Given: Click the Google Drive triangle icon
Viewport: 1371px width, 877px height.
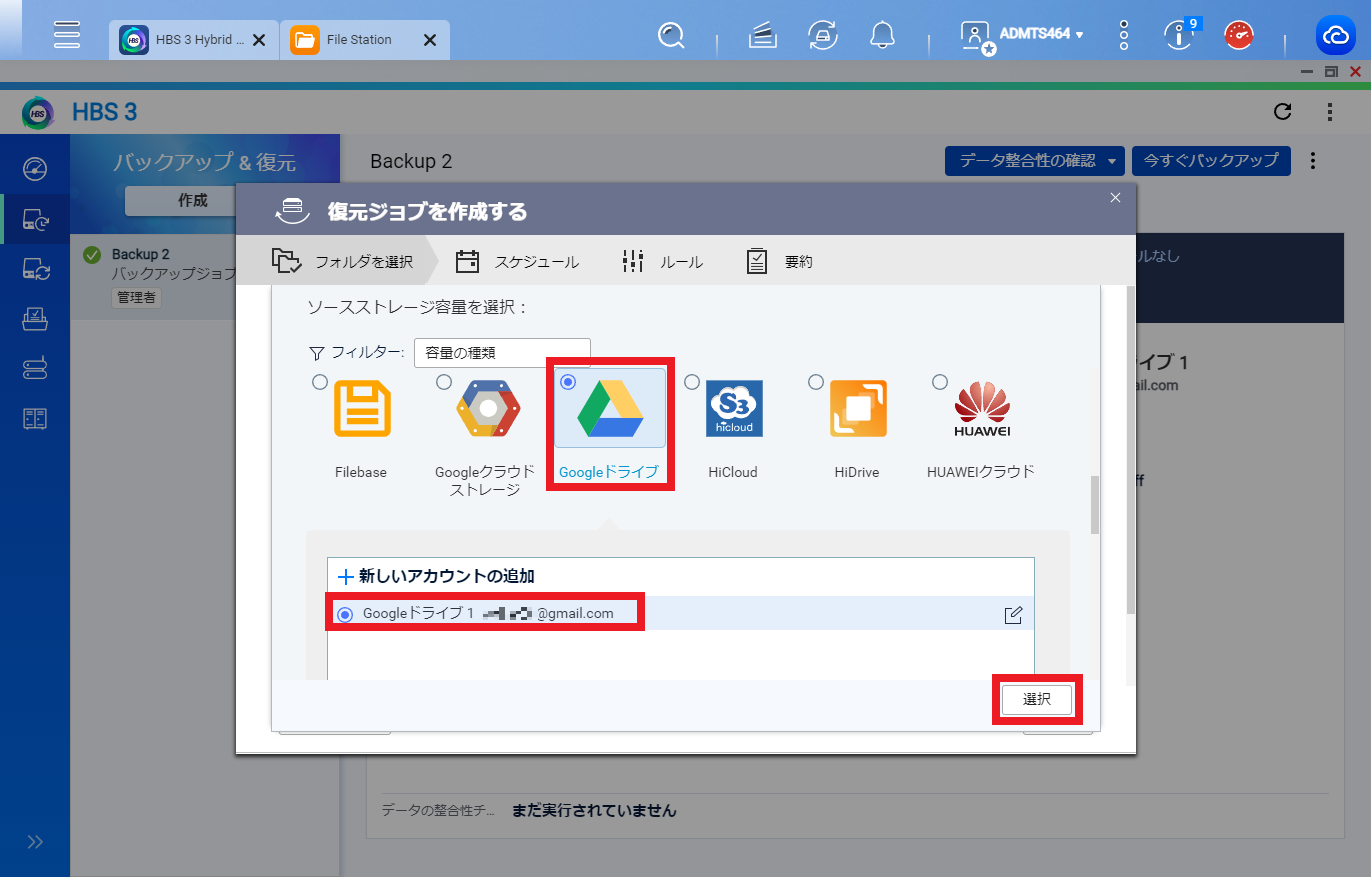Looking at the screenshot, I should coord(610,408).
